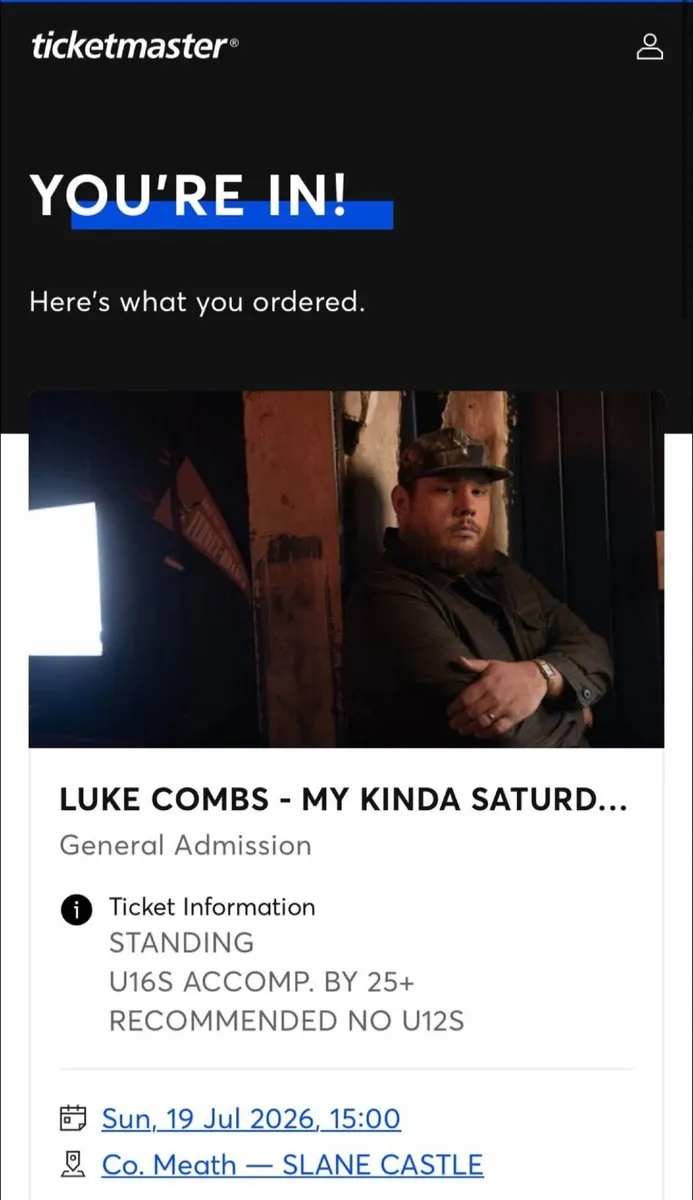Click the Ticketmaster logo
The image size is (693, 1200).
tap(130, 46)
